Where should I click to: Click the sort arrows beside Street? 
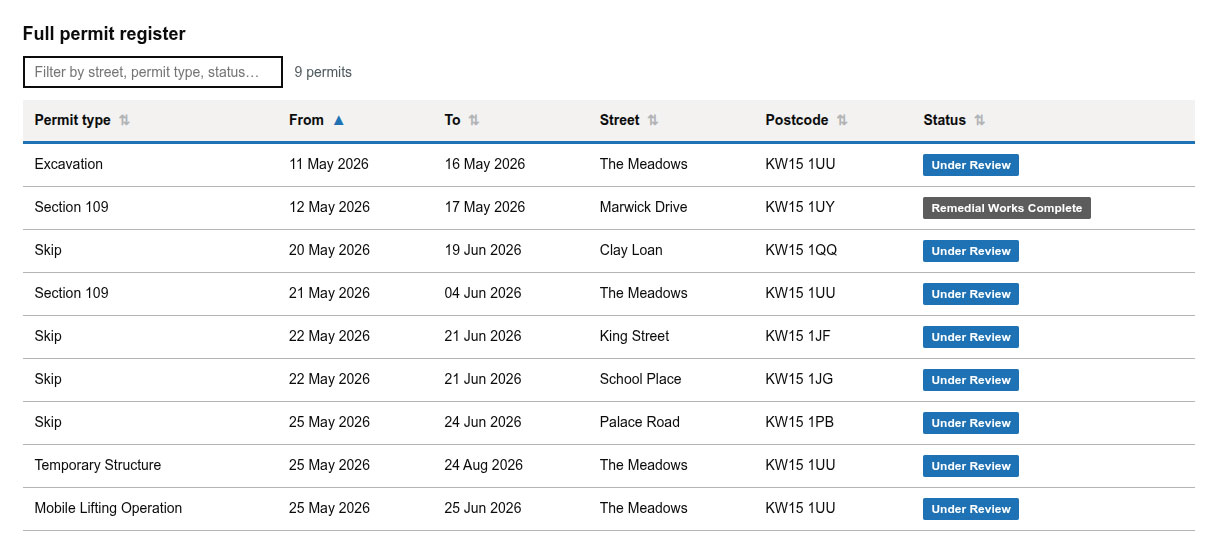(x=653, y=120)
